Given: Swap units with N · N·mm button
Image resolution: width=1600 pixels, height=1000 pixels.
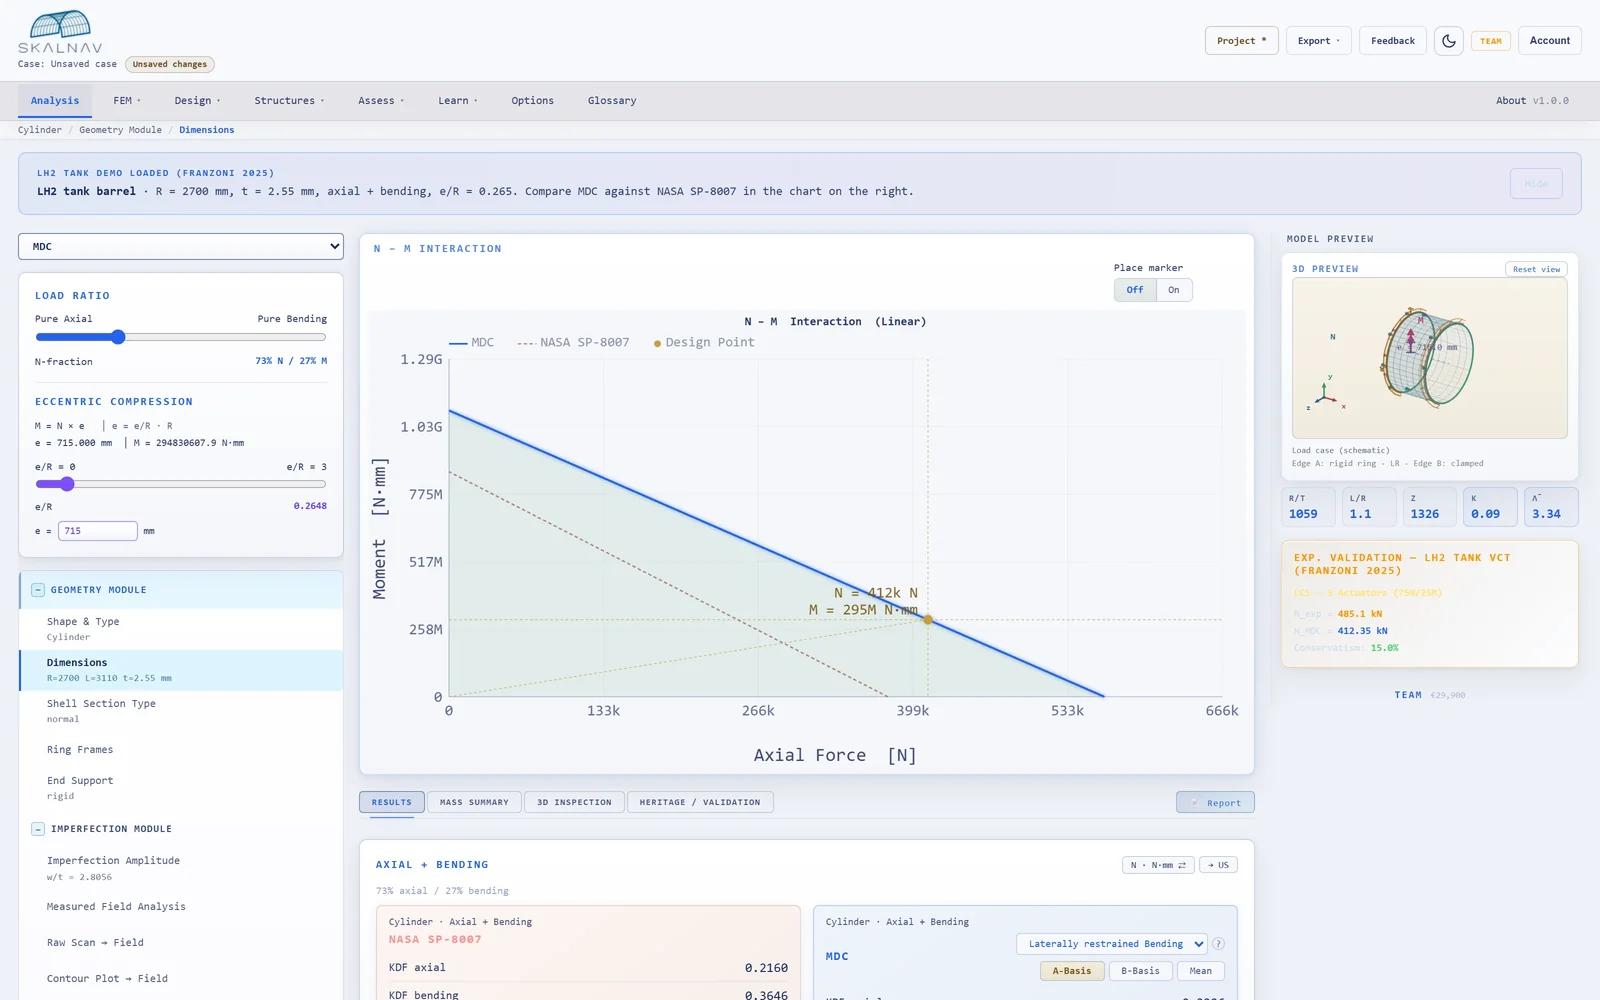Looking at the screenshot, I should pyautogui.click(x=1158, y=865).
